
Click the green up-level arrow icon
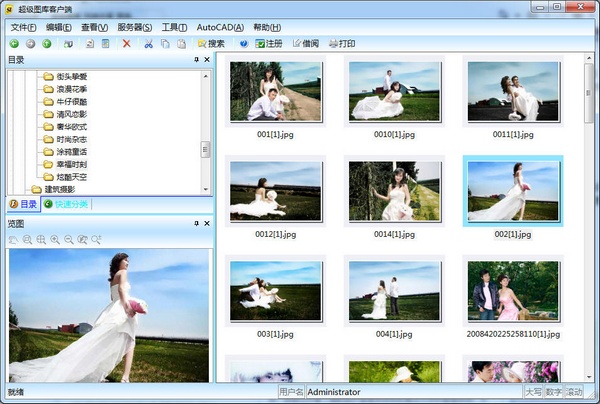(47, 44)
